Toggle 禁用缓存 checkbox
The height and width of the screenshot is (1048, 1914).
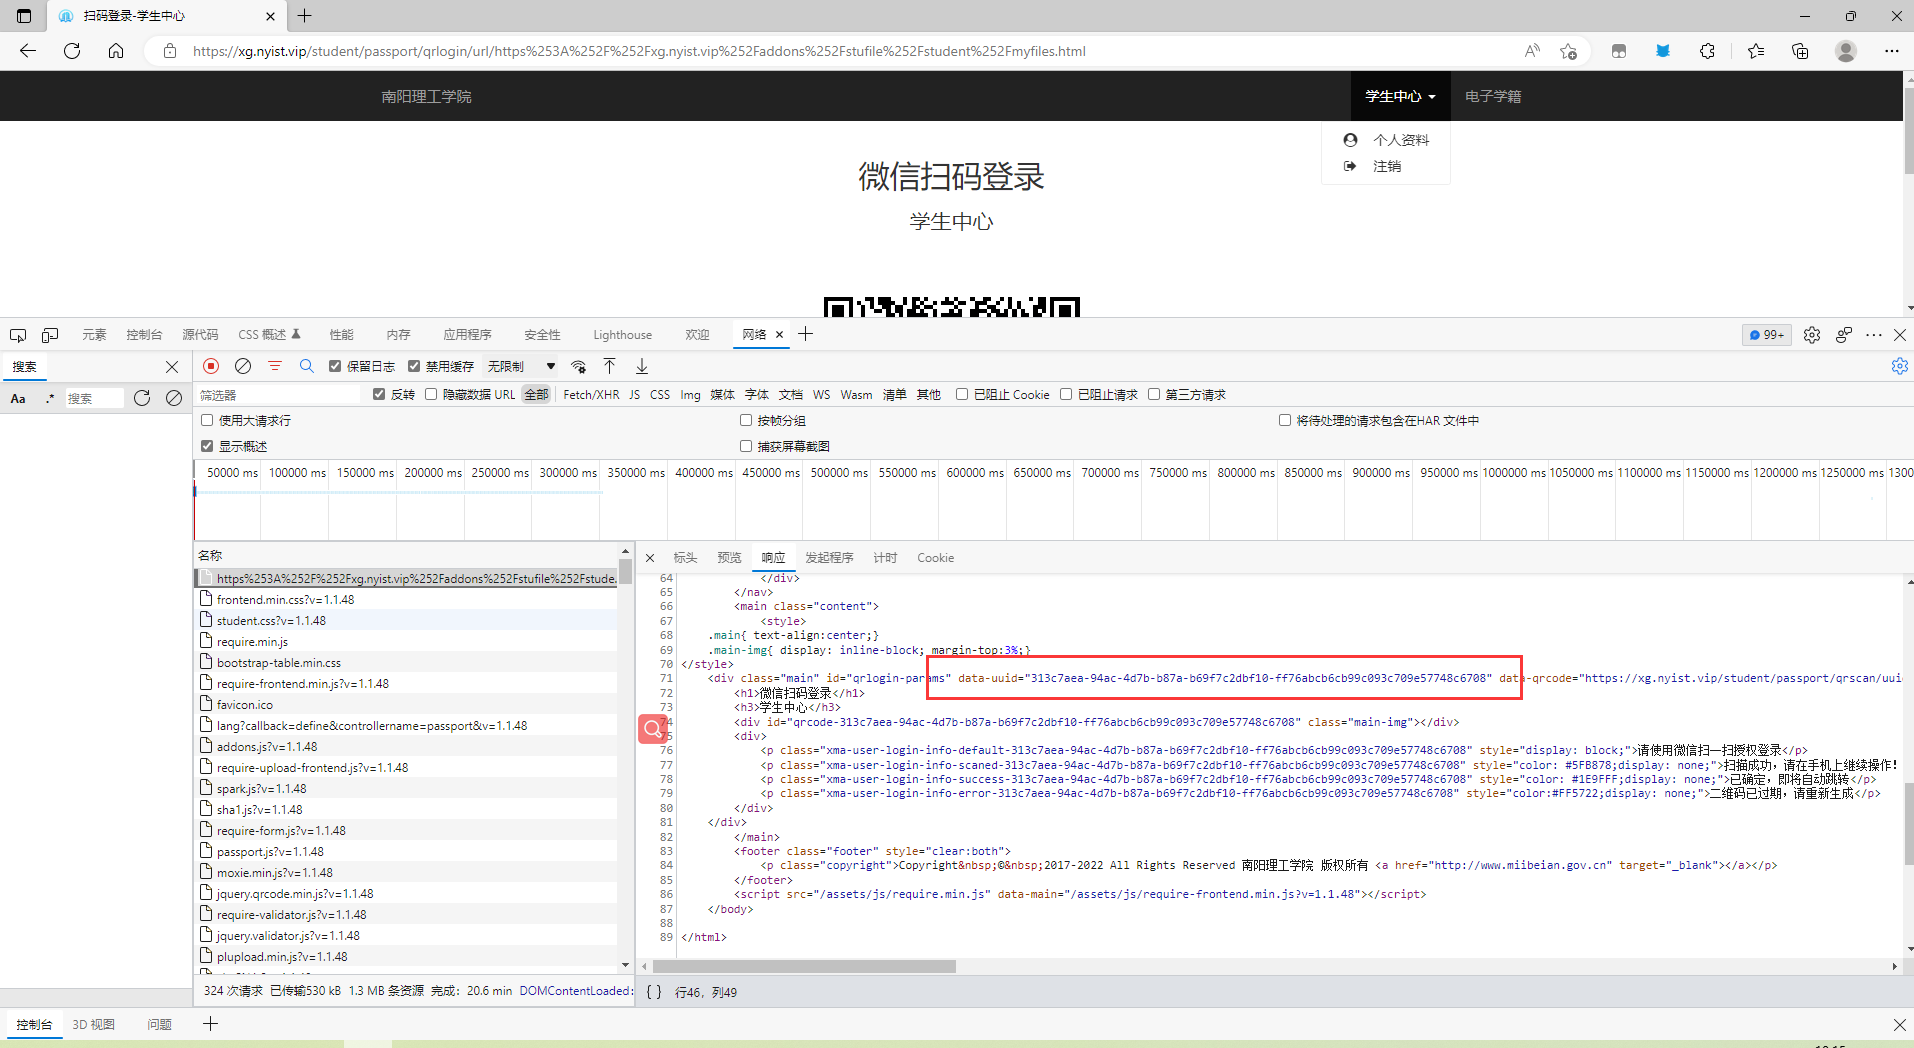coord(414,366)
